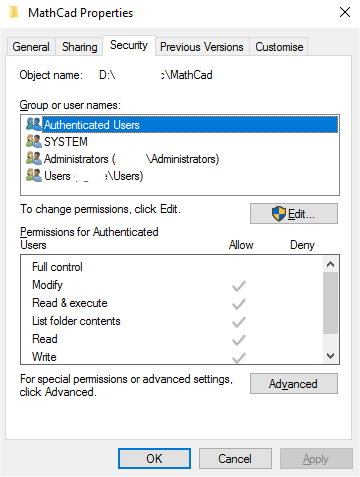Click the Users group icon
Screen dimensions: 360x477
click(x=34, y=175)
